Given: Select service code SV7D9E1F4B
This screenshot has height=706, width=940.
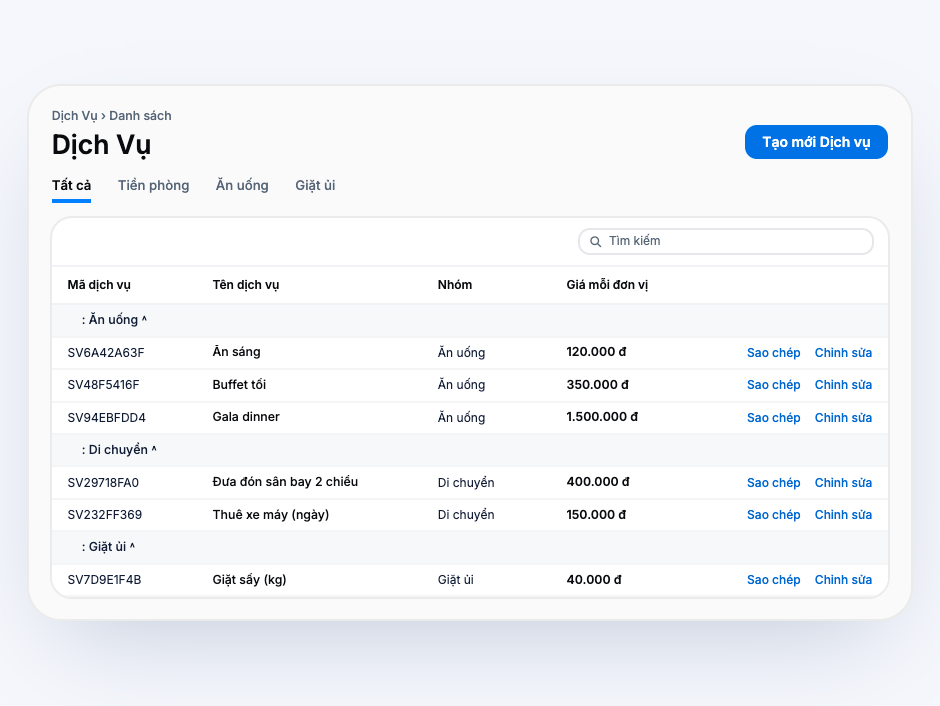Looking at the screenshot, I should pyautogui.click(x=104, y=580).
